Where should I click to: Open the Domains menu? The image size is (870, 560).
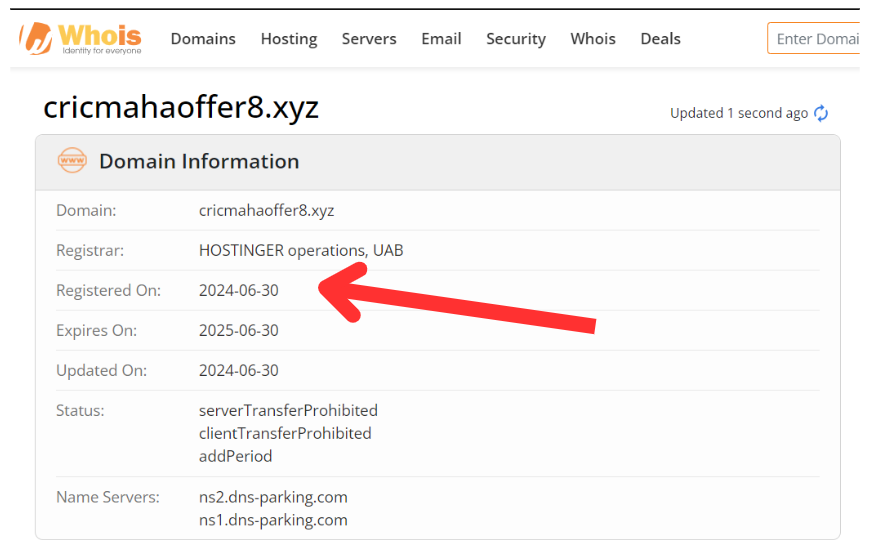click(x=203, y=39)
